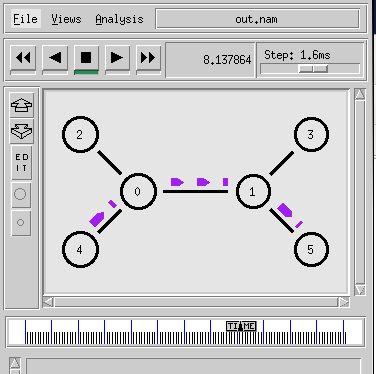Select node 5 in the topology
The height and width of the screenshot is (374, 376).
coord(311,249)
